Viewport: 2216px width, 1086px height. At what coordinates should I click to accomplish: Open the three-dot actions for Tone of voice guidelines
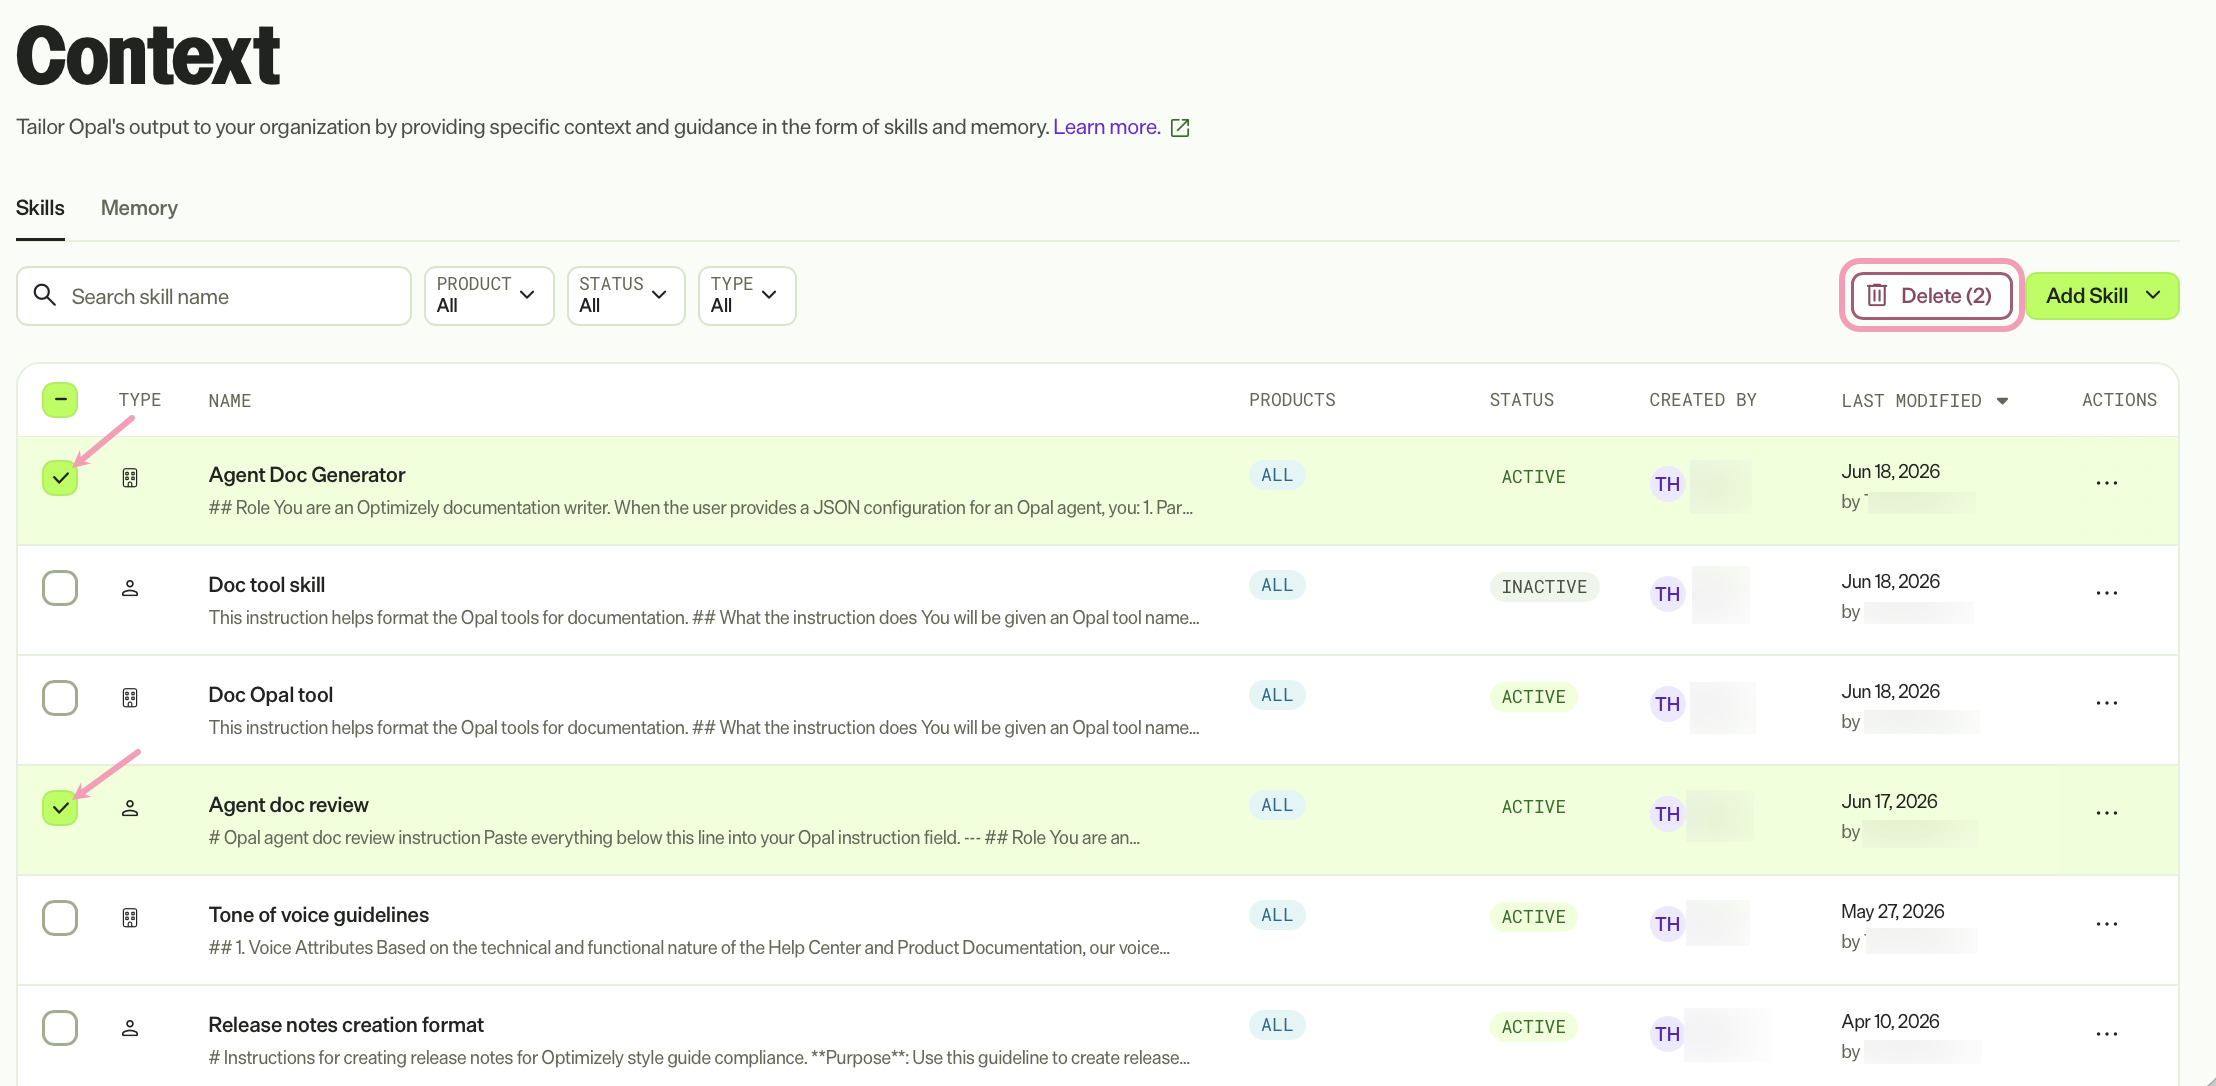2107,924
